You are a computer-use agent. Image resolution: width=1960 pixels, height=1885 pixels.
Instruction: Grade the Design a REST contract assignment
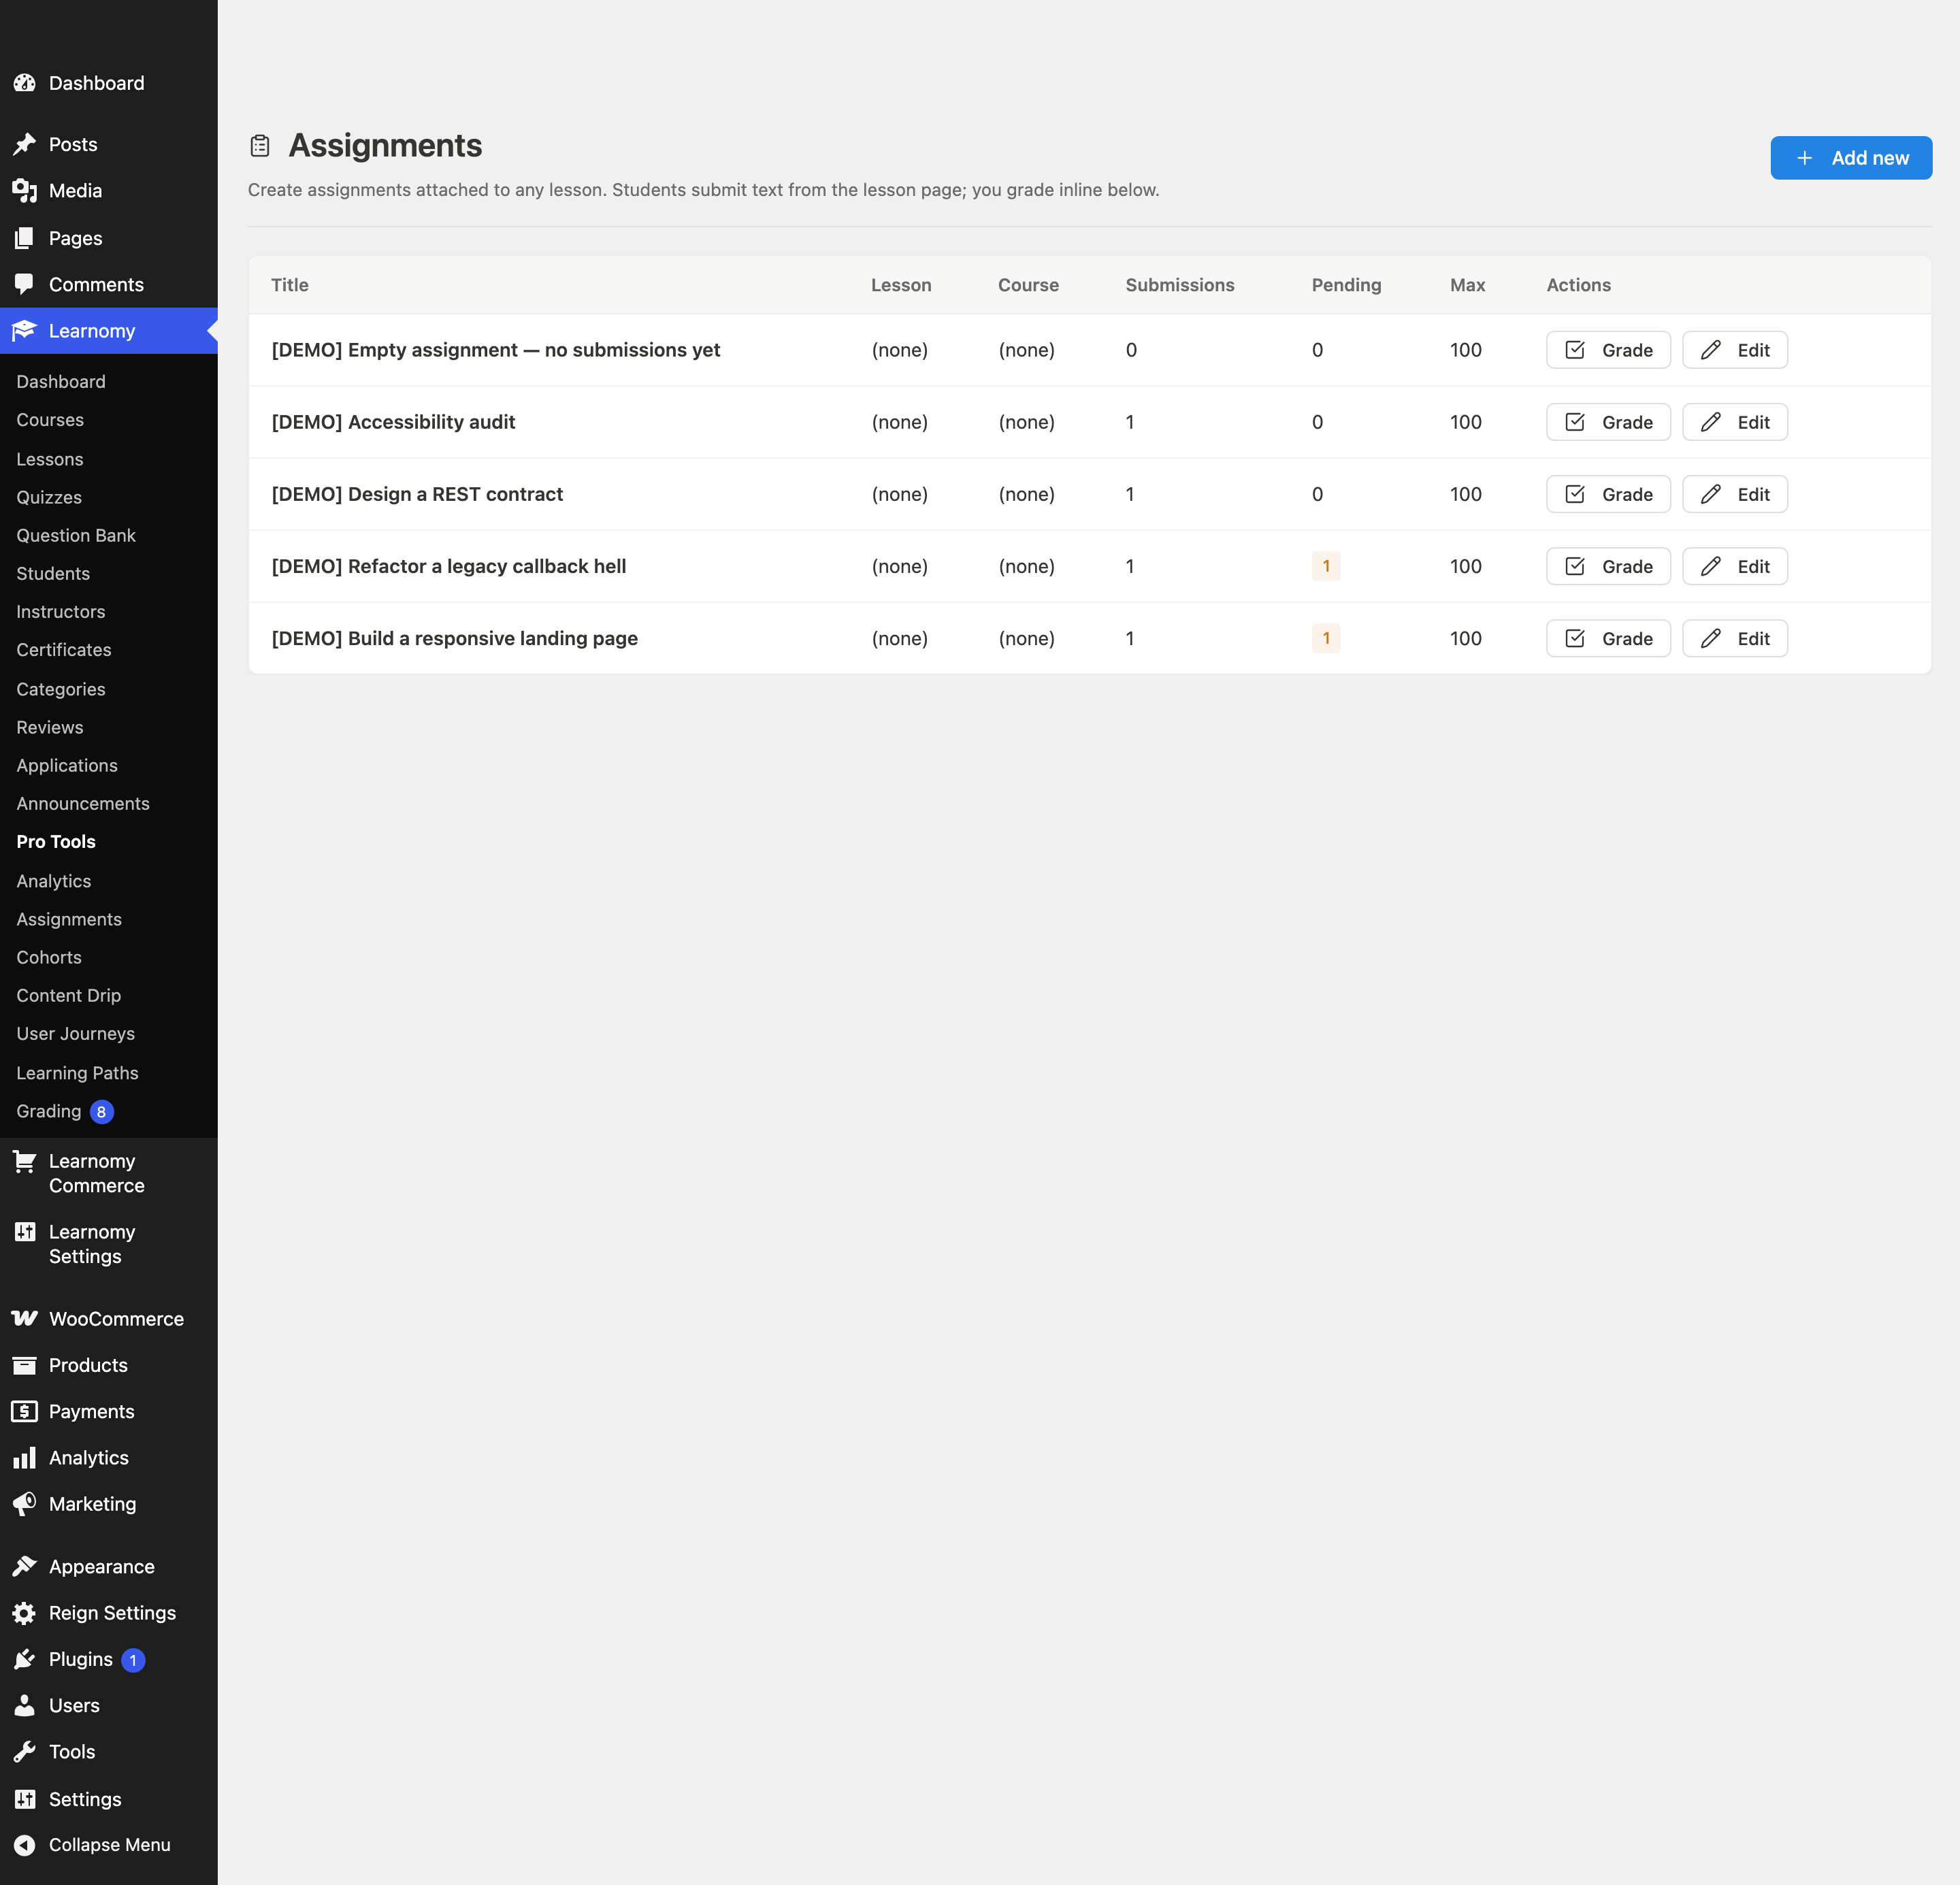coord(1608,494)
